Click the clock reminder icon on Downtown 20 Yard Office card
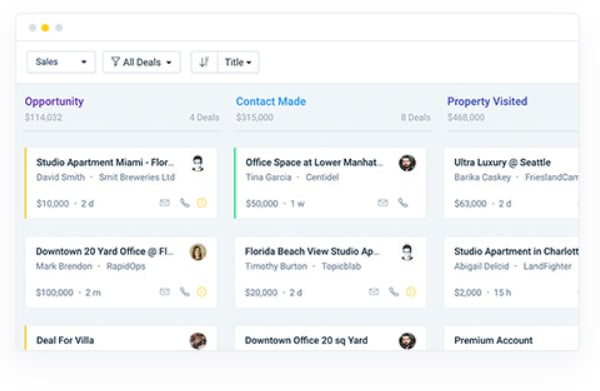 coord(202,292)
